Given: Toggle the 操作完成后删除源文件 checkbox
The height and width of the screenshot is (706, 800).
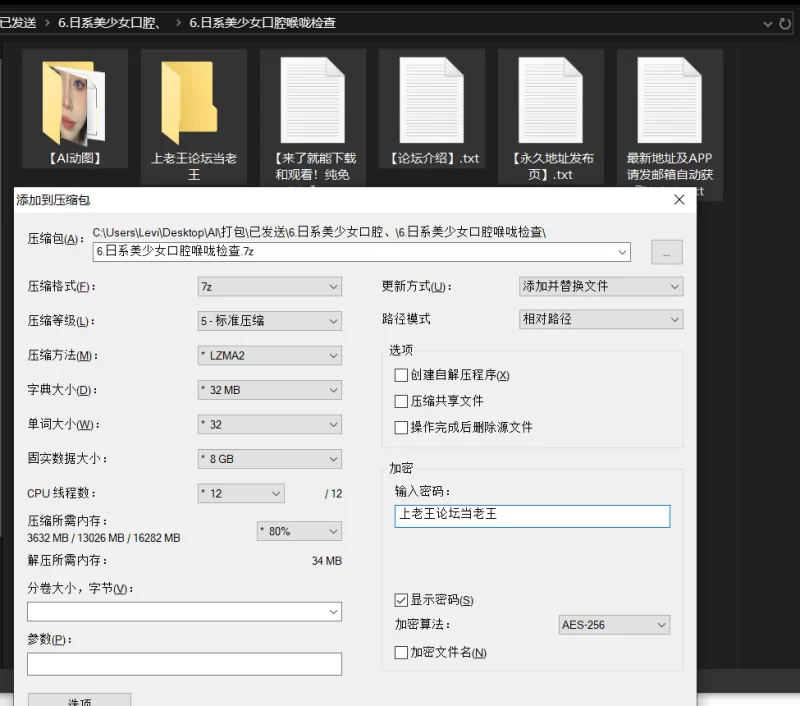Looking at the screenshot, I should coord(401,427).
